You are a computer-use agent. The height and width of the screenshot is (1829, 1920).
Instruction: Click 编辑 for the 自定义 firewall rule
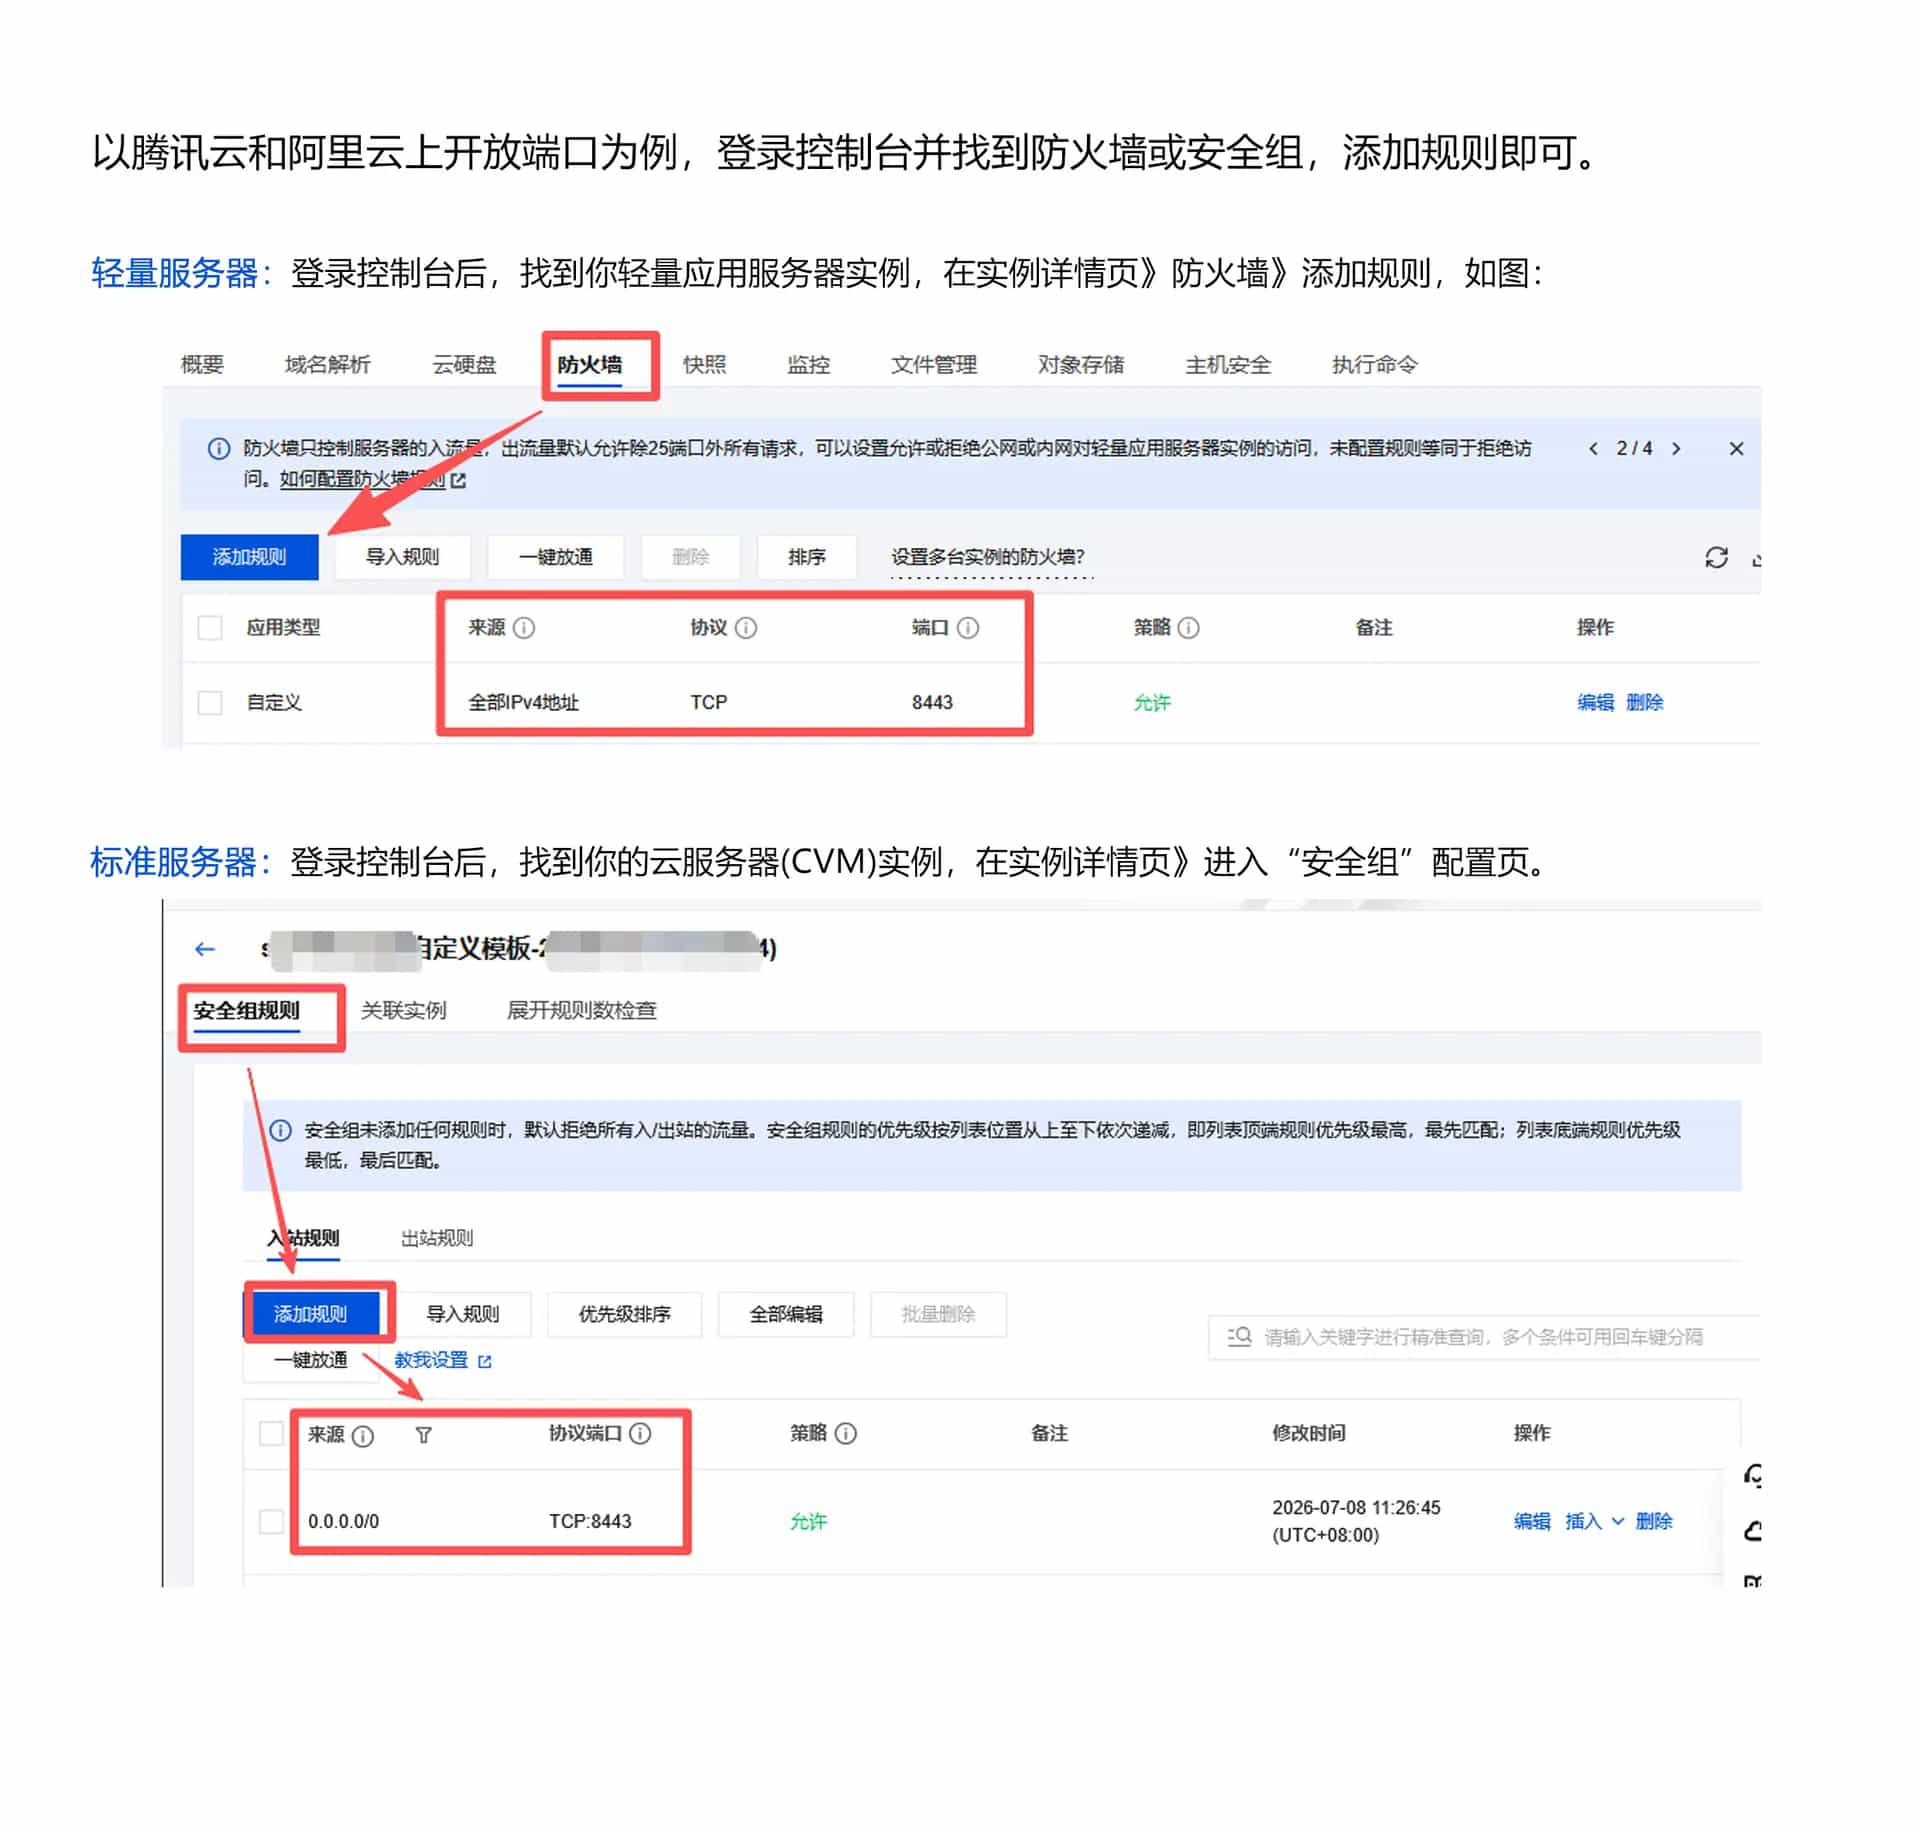1596,702
